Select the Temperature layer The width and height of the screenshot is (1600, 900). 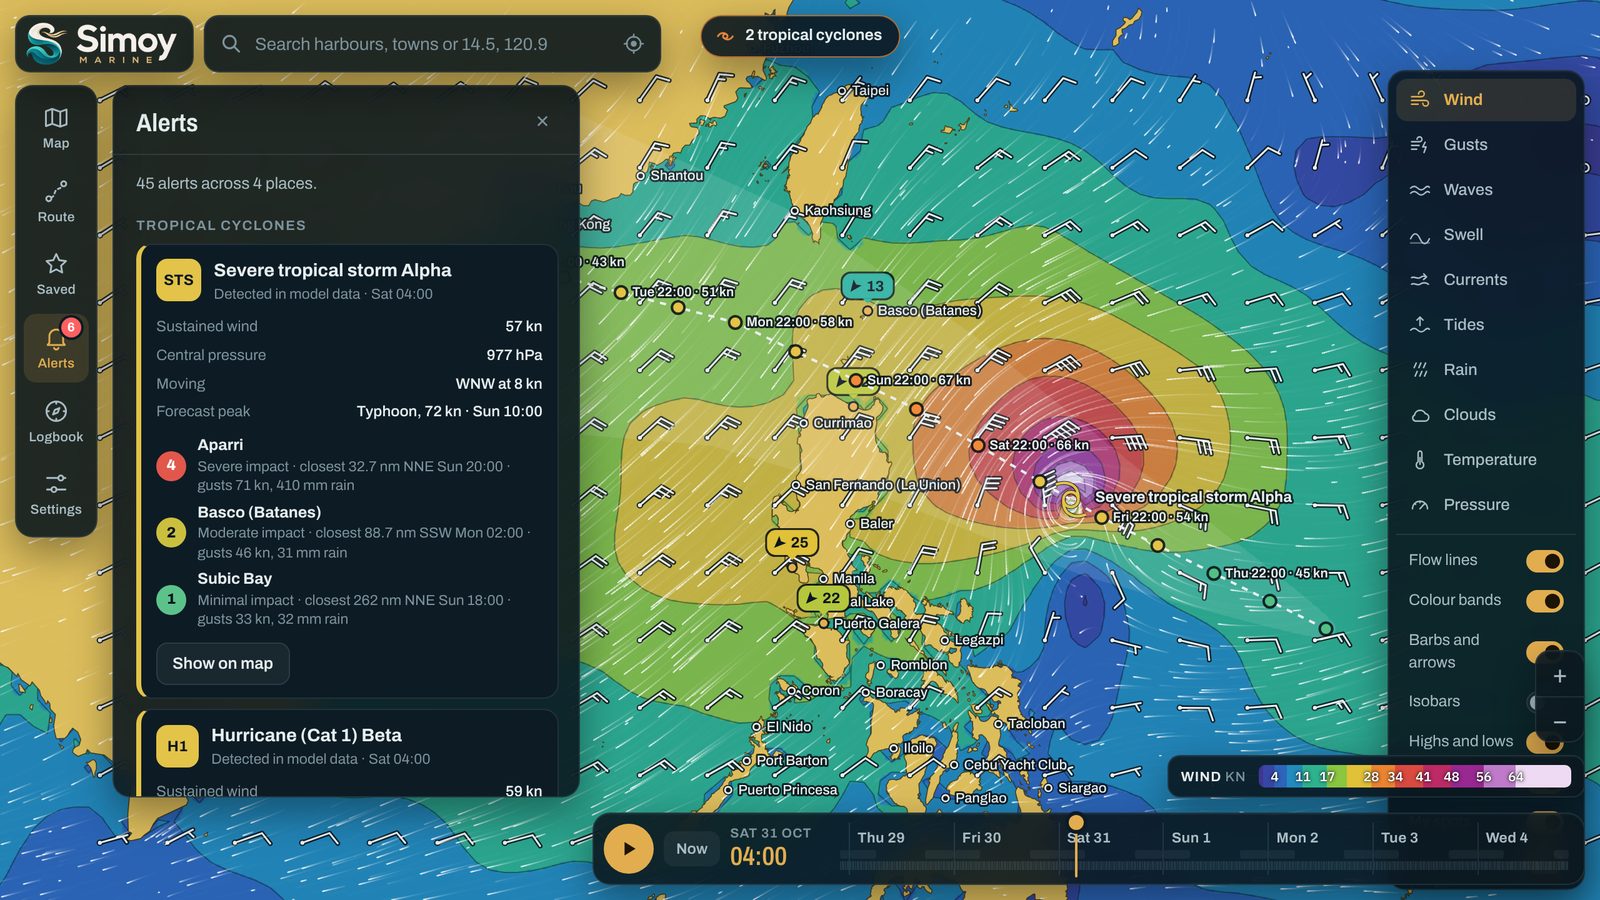point(1486,459)
